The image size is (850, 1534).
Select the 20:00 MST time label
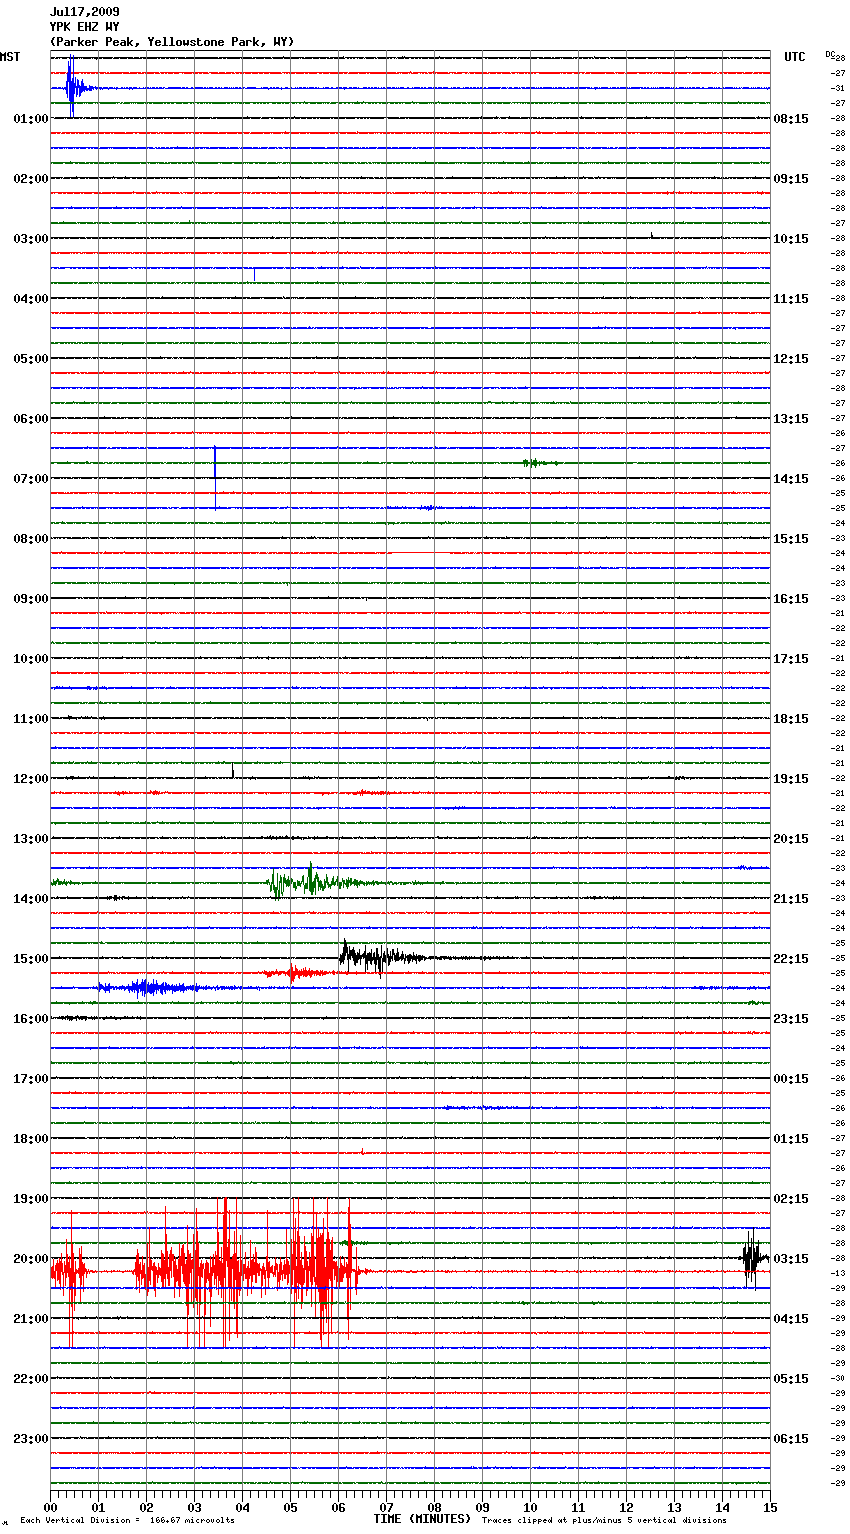(x=30, y=1259)
